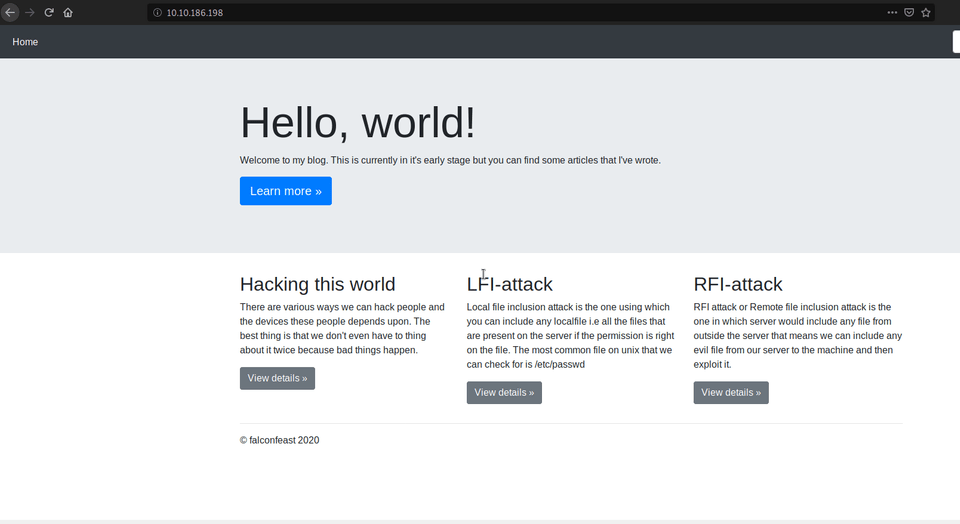
Task: View details for RFI-attack article
Action: [x=731, y=393]
